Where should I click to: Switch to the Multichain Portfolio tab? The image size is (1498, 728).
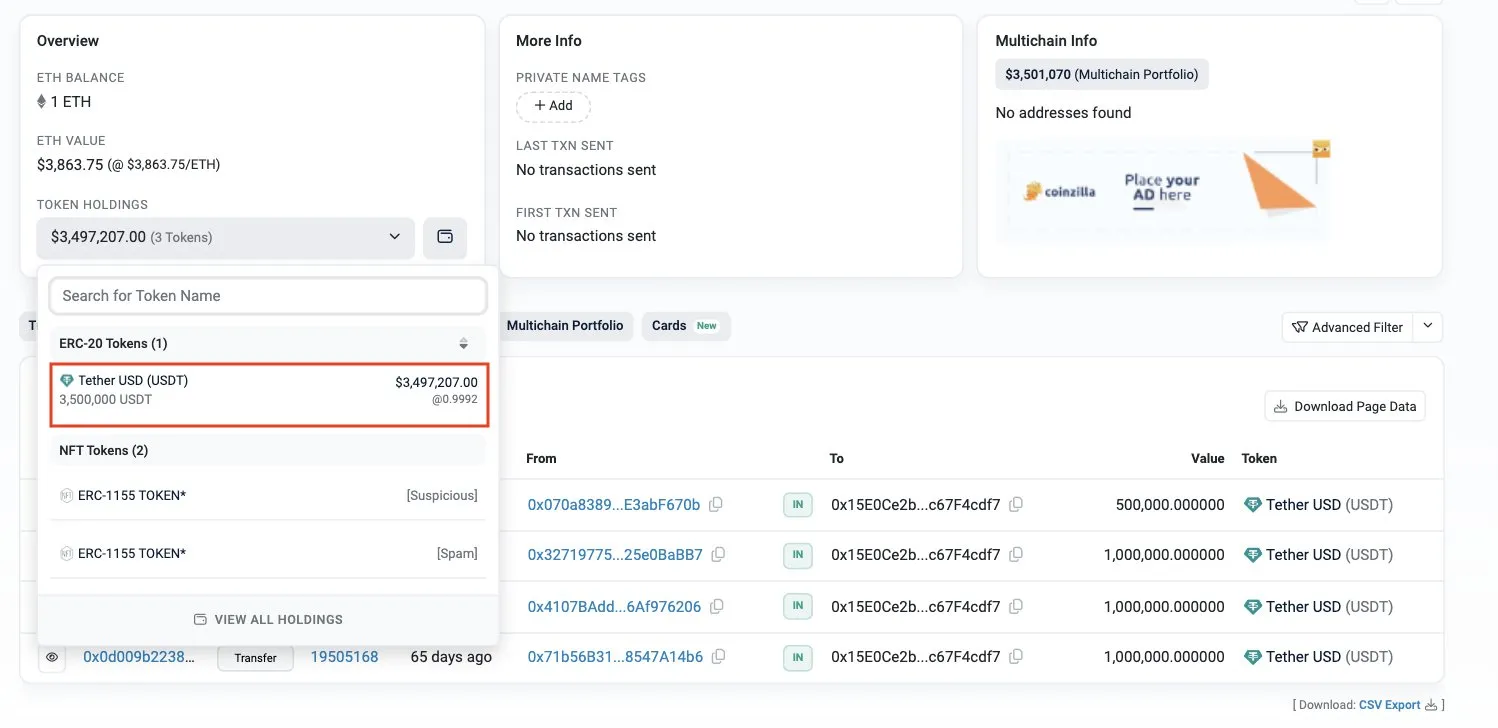tap(565, 326)
